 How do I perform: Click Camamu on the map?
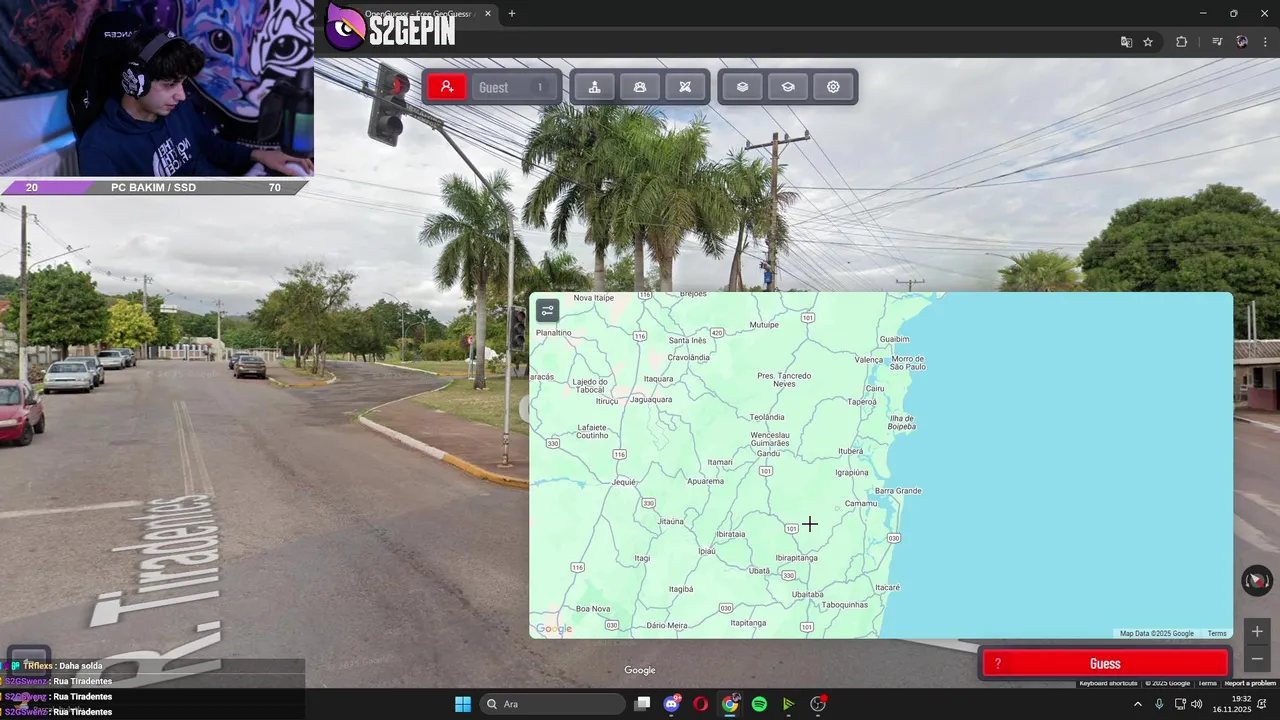(861, 503)
